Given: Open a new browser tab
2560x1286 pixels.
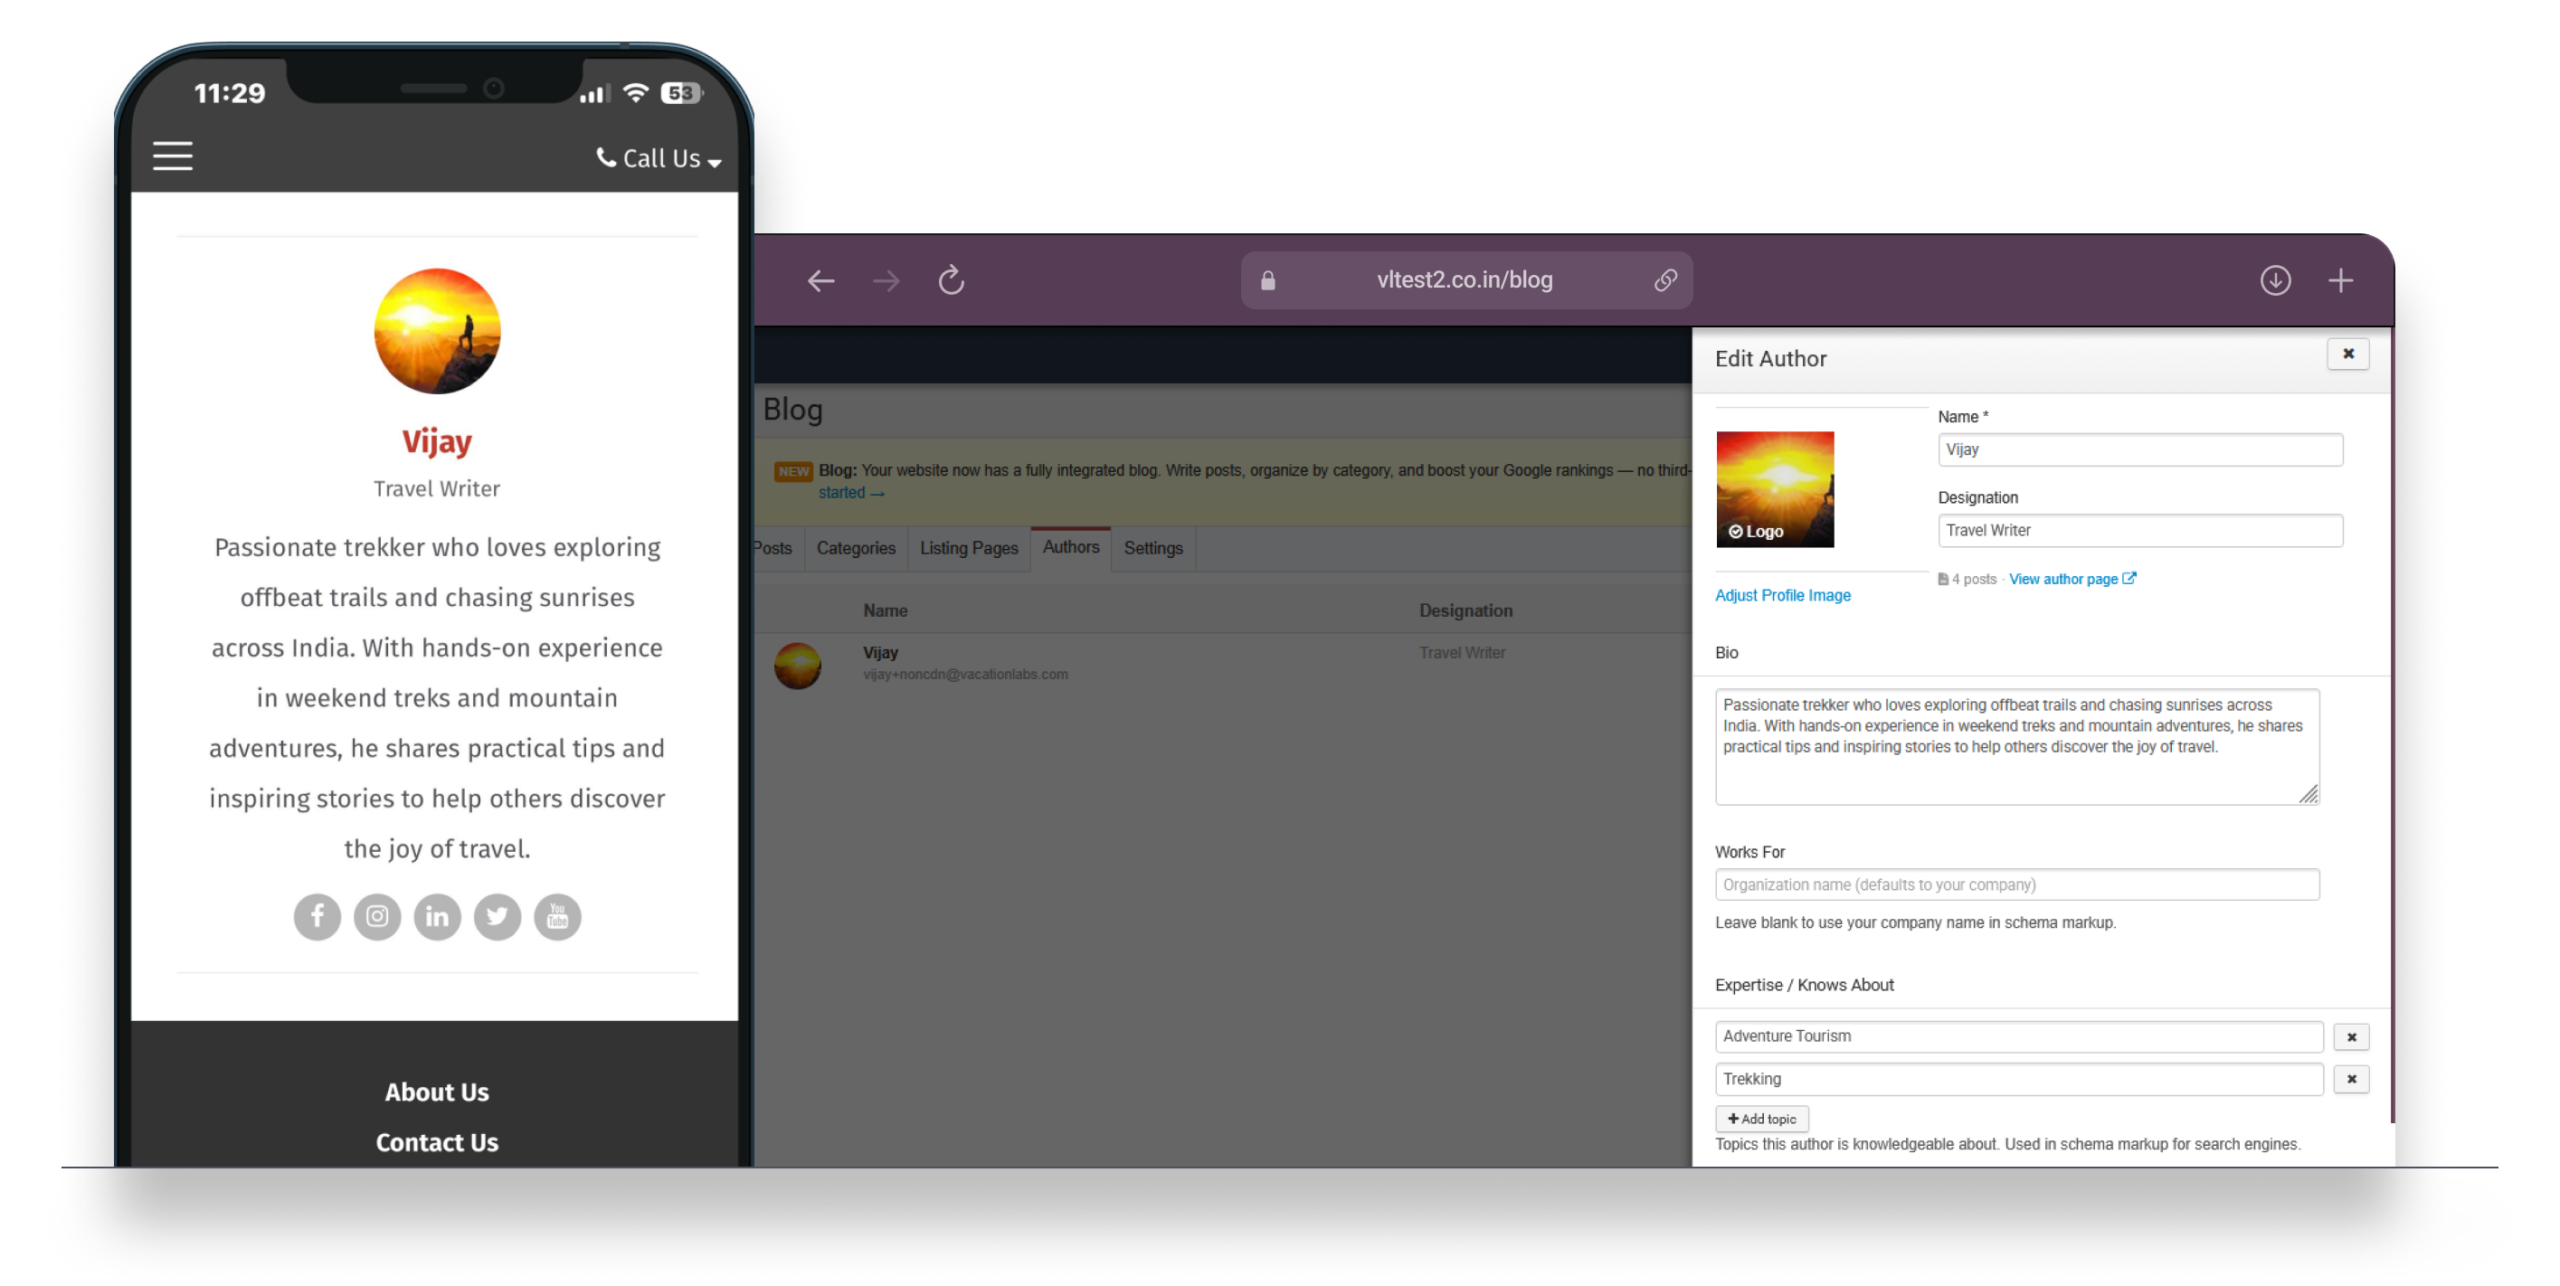Looking at the screenshot, I should pyautogui.click(x=2340, y=281).
